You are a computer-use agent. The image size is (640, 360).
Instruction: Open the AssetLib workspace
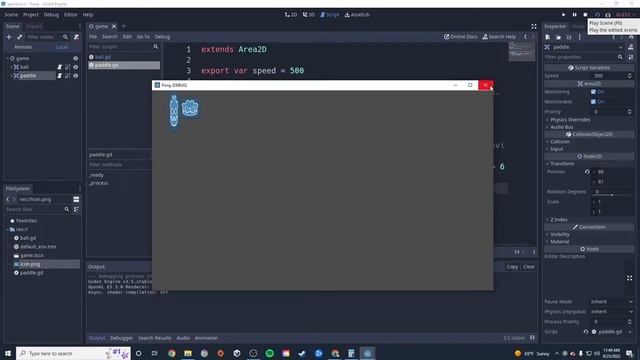pyautogui.click(x=357, y=15)
